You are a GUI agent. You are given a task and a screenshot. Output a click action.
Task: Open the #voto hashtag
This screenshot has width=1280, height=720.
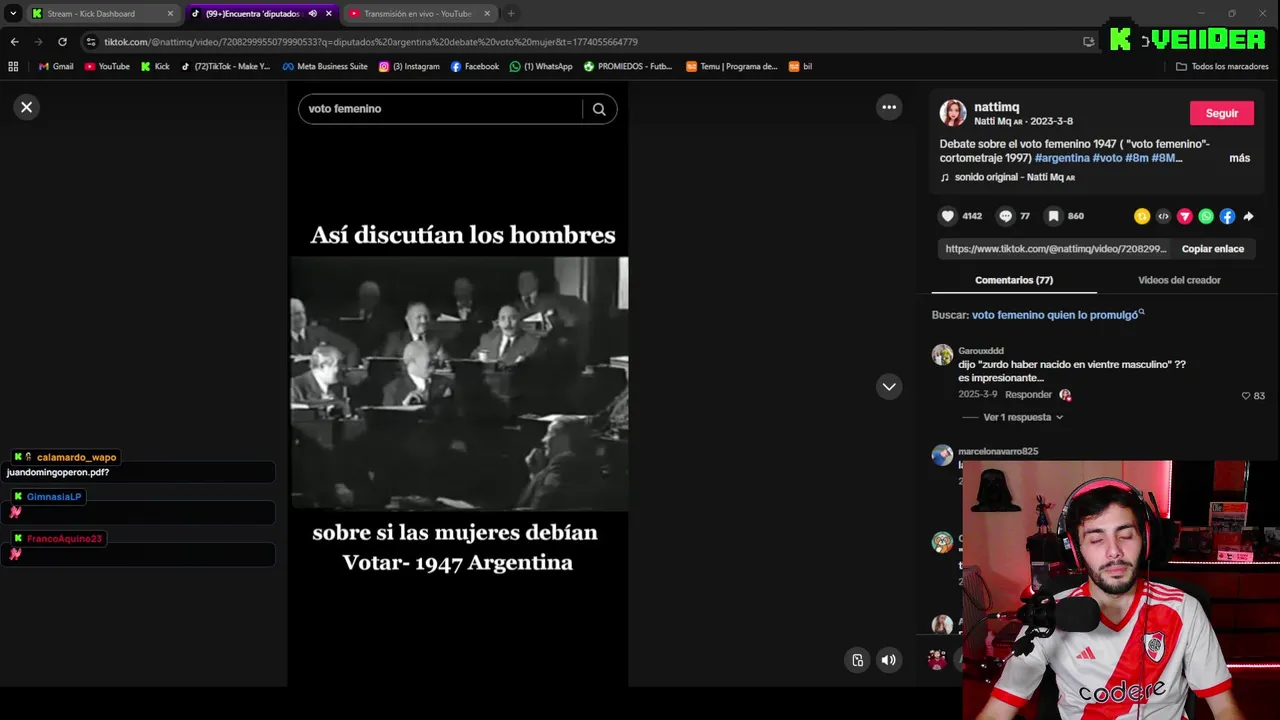[1107, 158]
